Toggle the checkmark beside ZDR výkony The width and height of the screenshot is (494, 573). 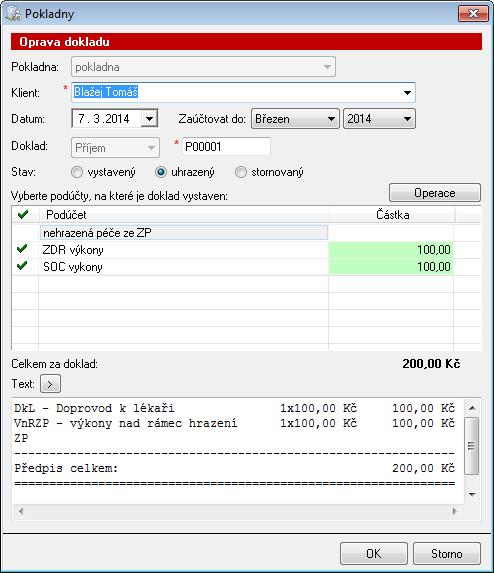22,249
